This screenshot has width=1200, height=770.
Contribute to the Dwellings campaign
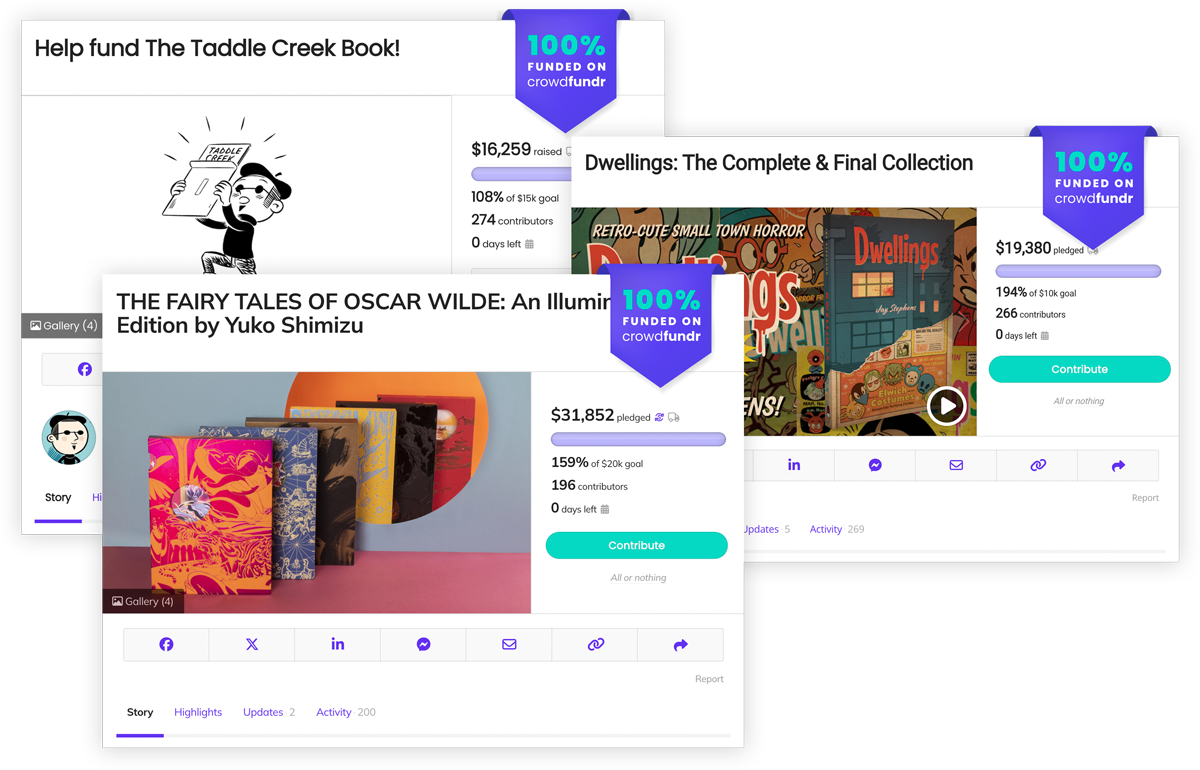pyautogui.click(x=1080, y=369)
